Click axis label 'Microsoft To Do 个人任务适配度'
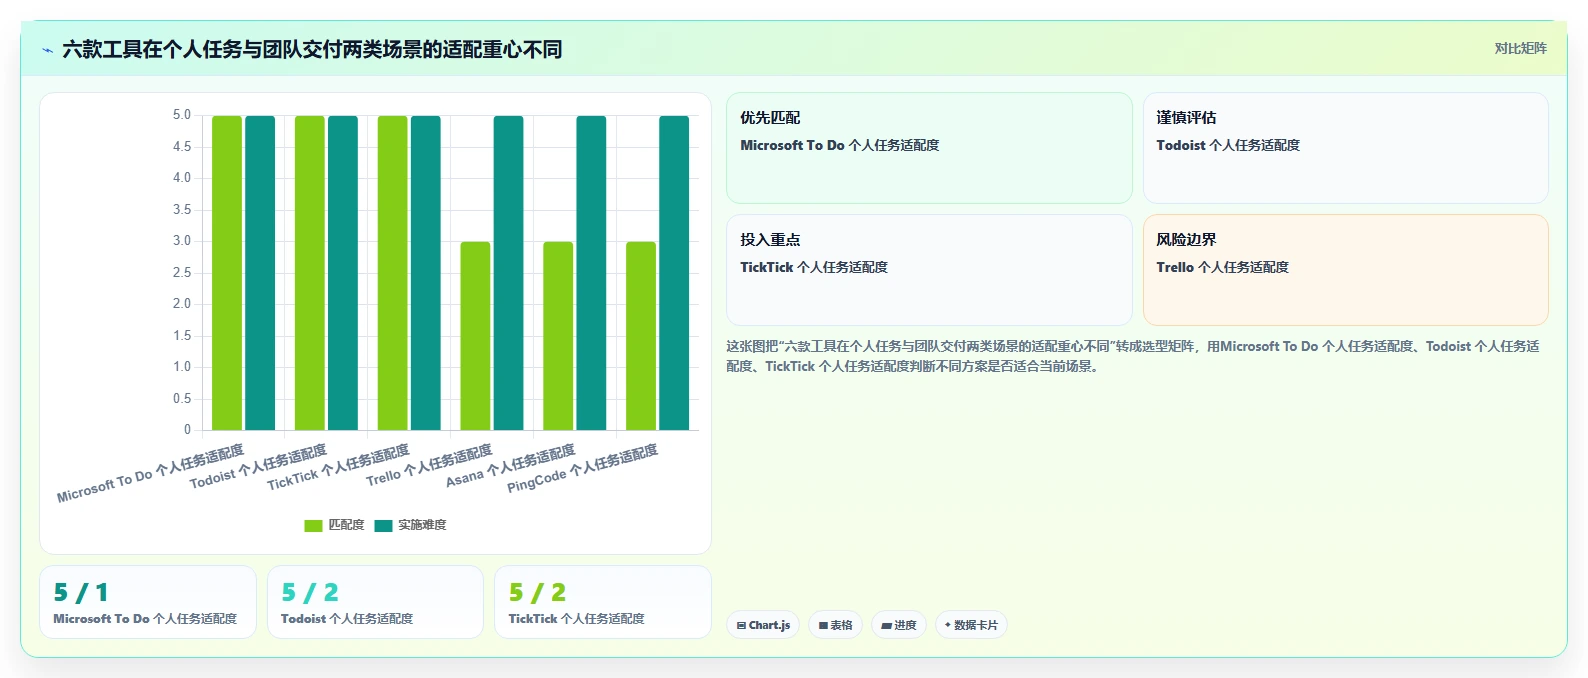 click(x=150, y=474)
